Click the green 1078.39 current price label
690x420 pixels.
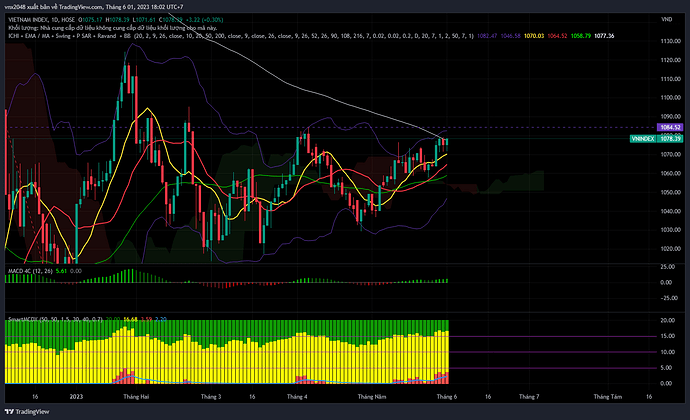pyautogui.click(x=669, y=139)
